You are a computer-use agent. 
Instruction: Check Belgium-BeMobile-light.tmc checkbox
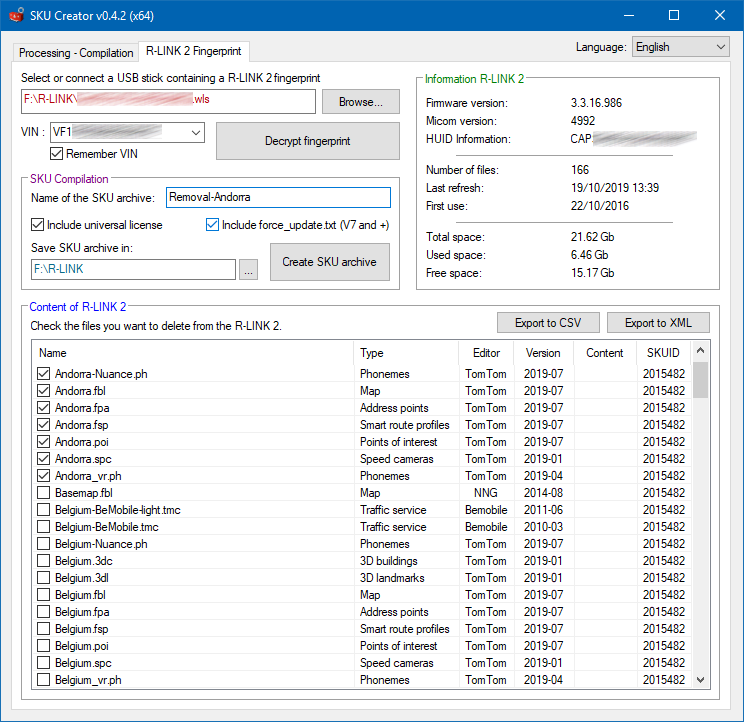pos(44,510)
